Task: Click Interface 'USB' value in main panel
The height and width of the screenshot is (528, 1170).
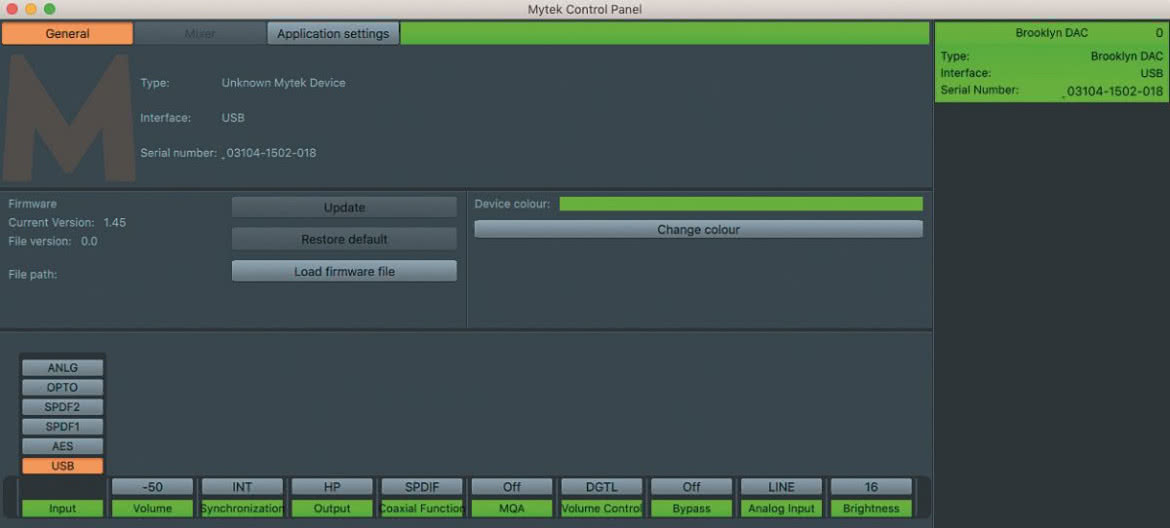Action: [233, 118]
